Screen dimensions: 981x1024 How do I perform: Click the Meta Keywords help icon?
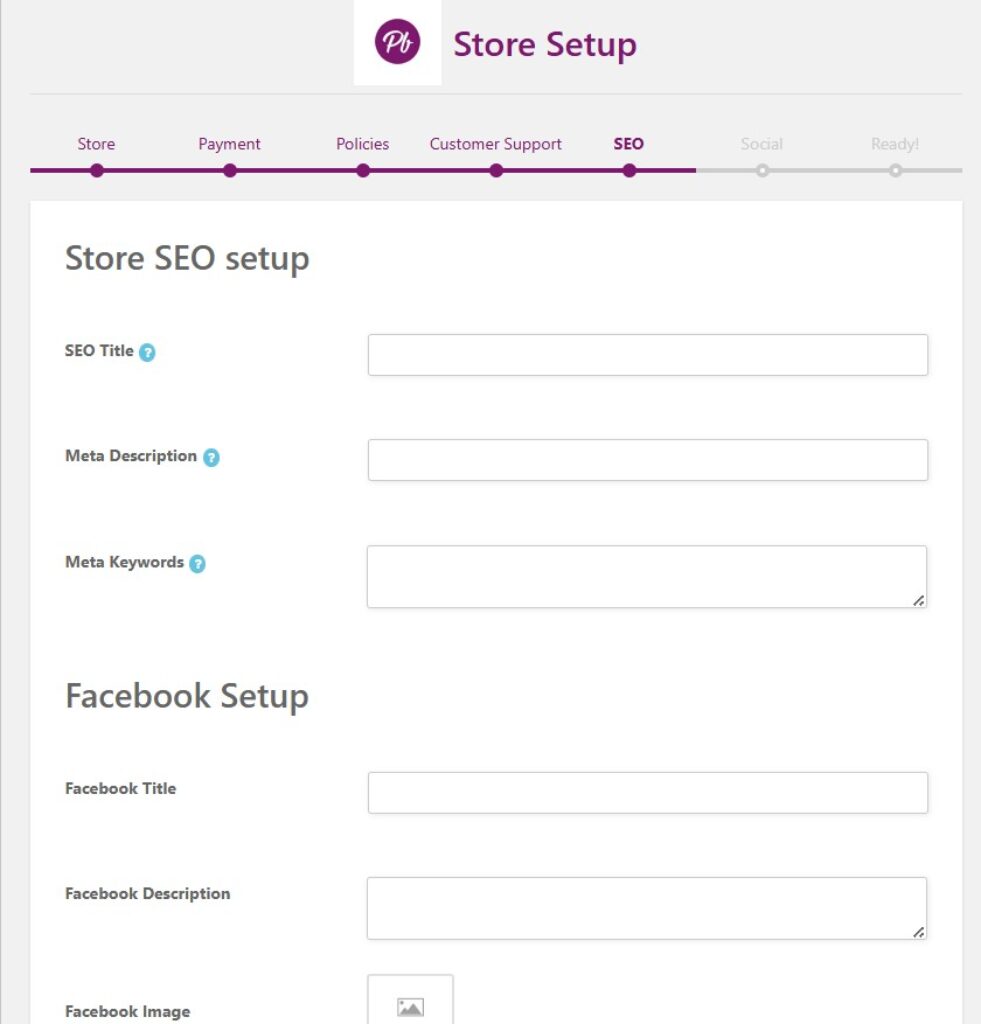point(198,564)
